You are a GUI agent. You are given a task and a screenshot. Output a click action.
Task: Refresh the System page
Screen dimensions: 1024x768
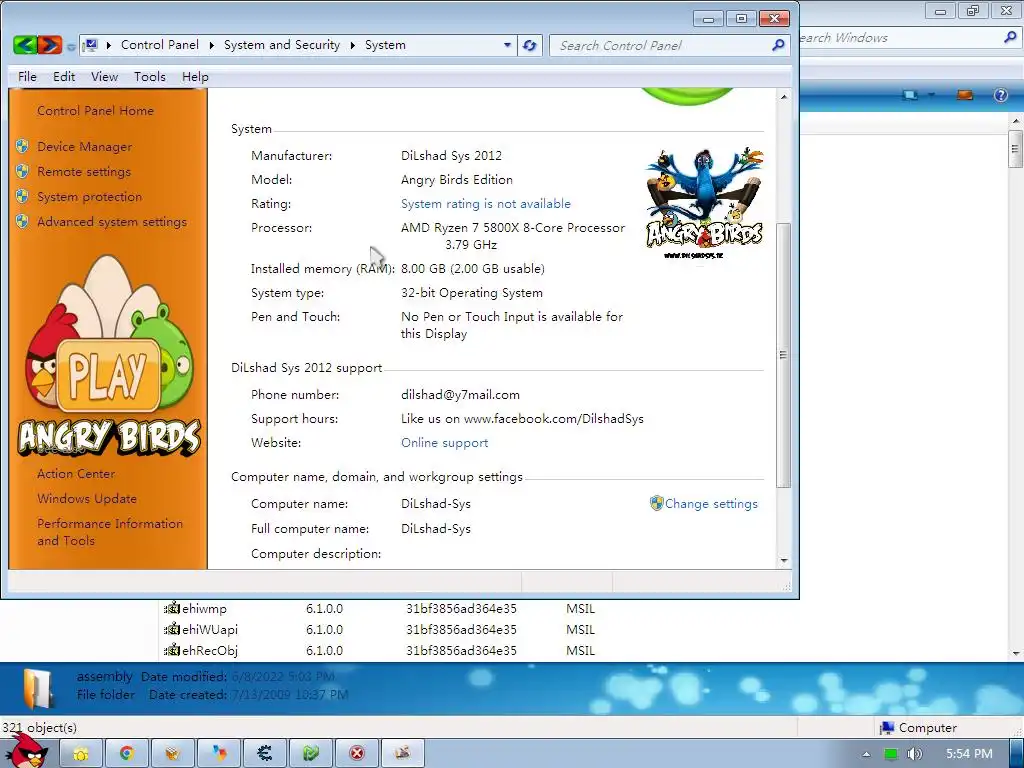tap(530, 46)
